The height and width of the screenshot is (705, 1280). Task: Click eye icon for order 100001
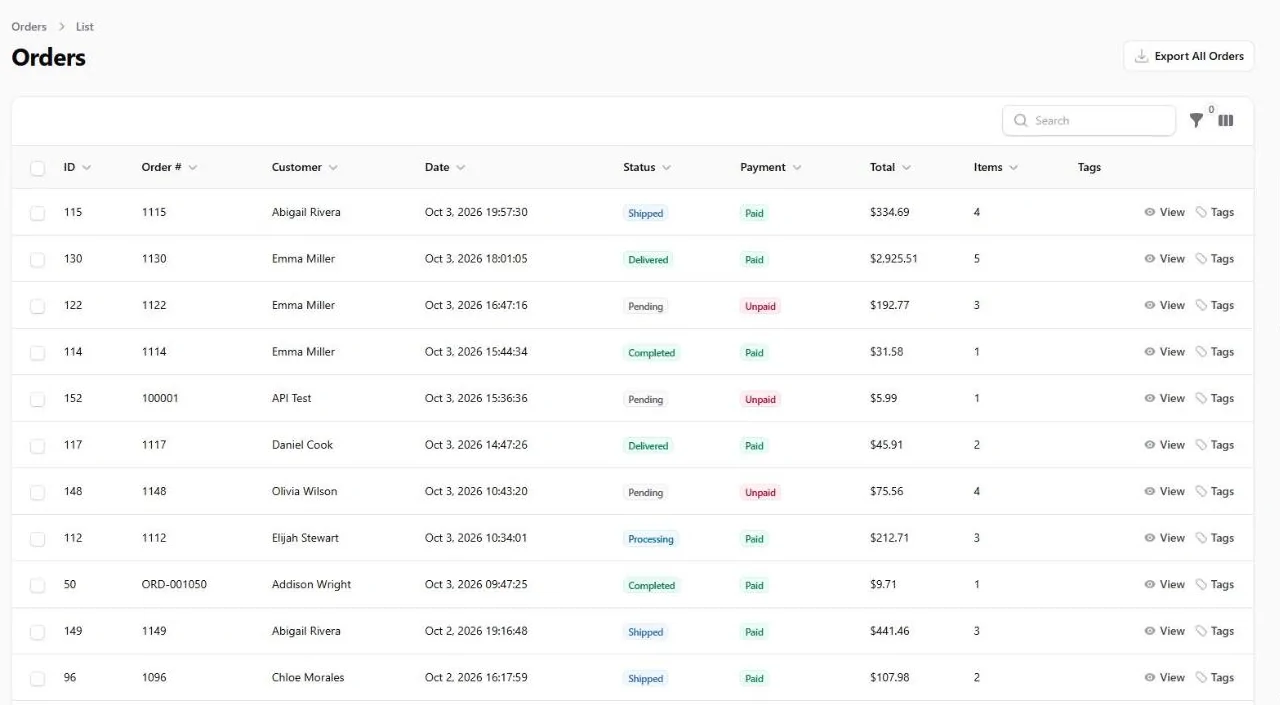pos(1150,398)
